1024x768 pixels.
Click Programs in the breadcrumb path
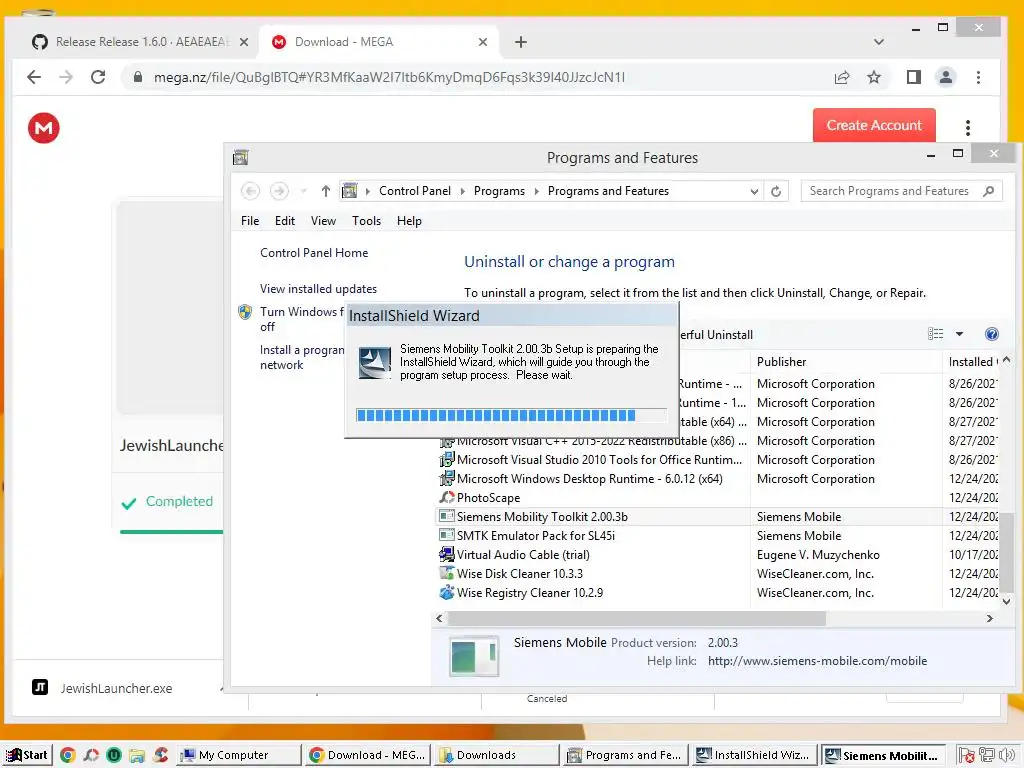coord(499,191)
